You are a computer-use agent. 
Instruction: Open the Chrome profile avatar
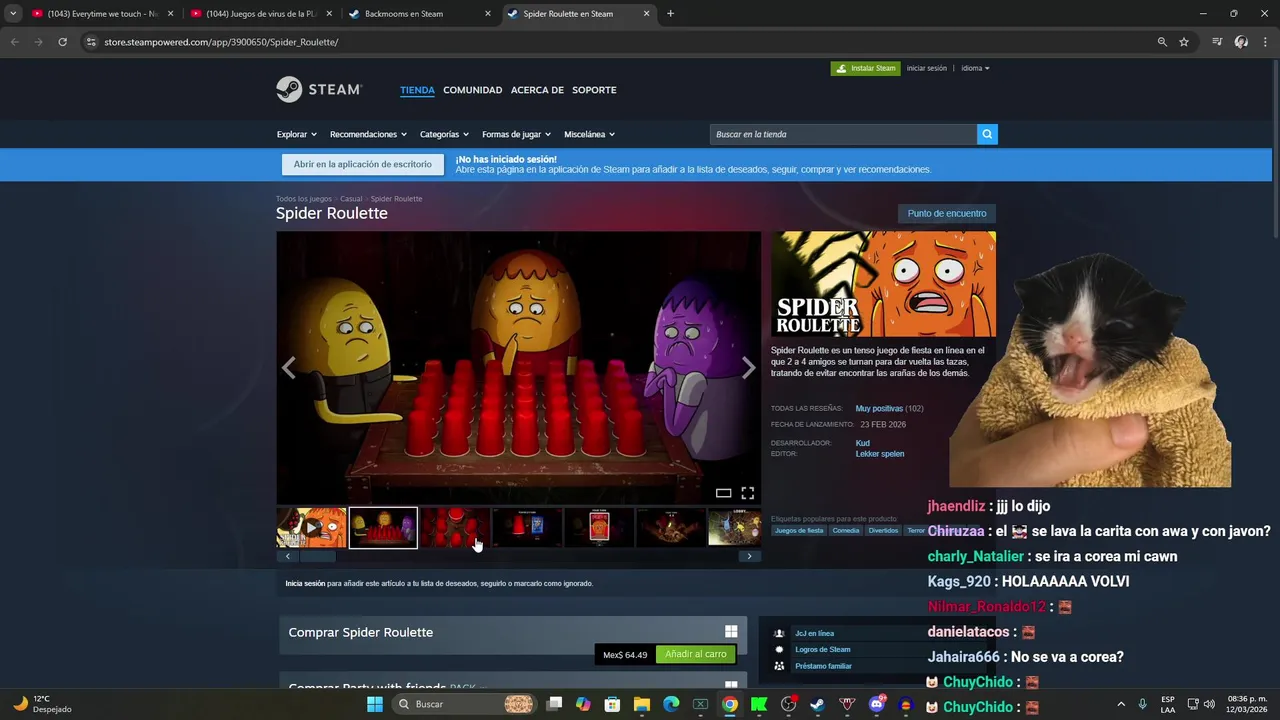point(1241,42)
